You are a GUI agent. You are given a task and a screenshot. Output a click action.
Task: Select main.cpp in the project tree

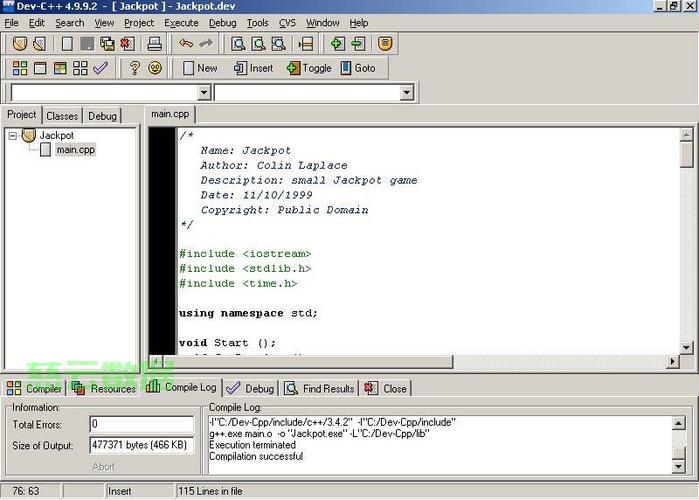coord(75,150)
